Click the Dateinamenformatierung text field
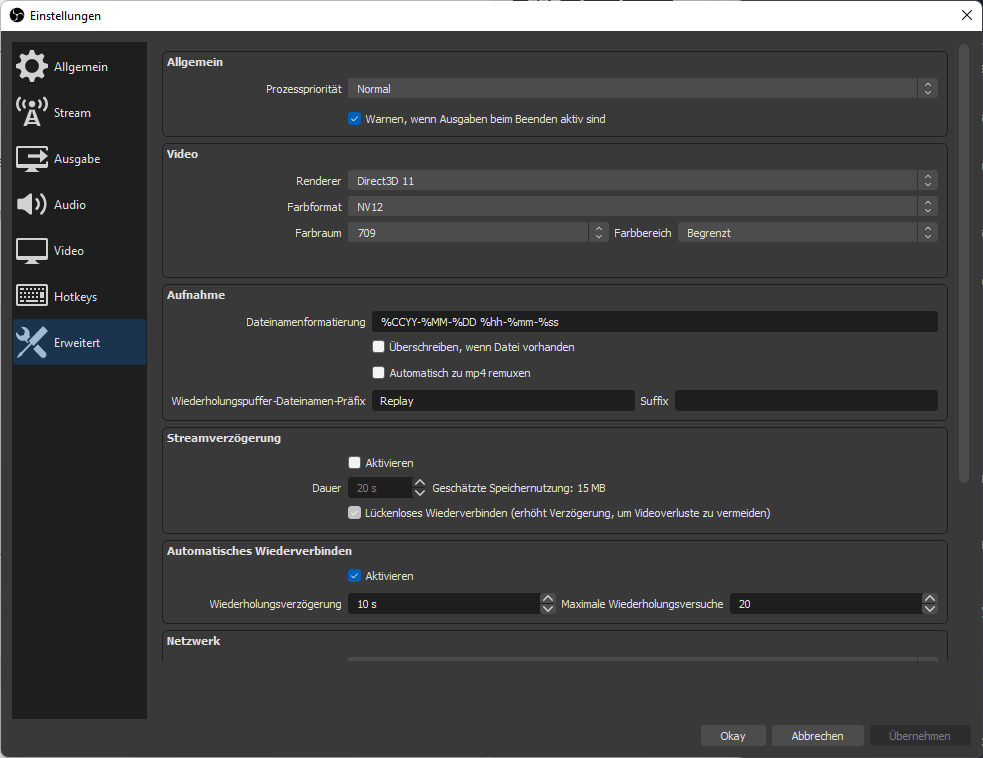The width and height of the screenshot is (983, 758). [x=654, y=322]
